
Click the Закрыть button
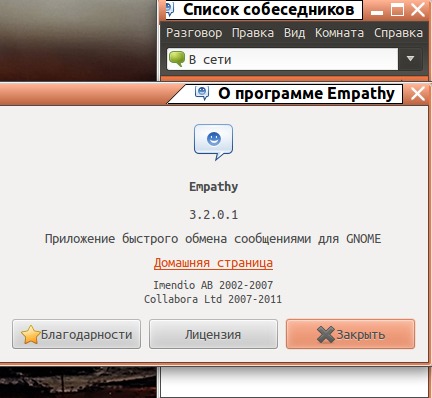pyautogui.click(x=350, y=334)
